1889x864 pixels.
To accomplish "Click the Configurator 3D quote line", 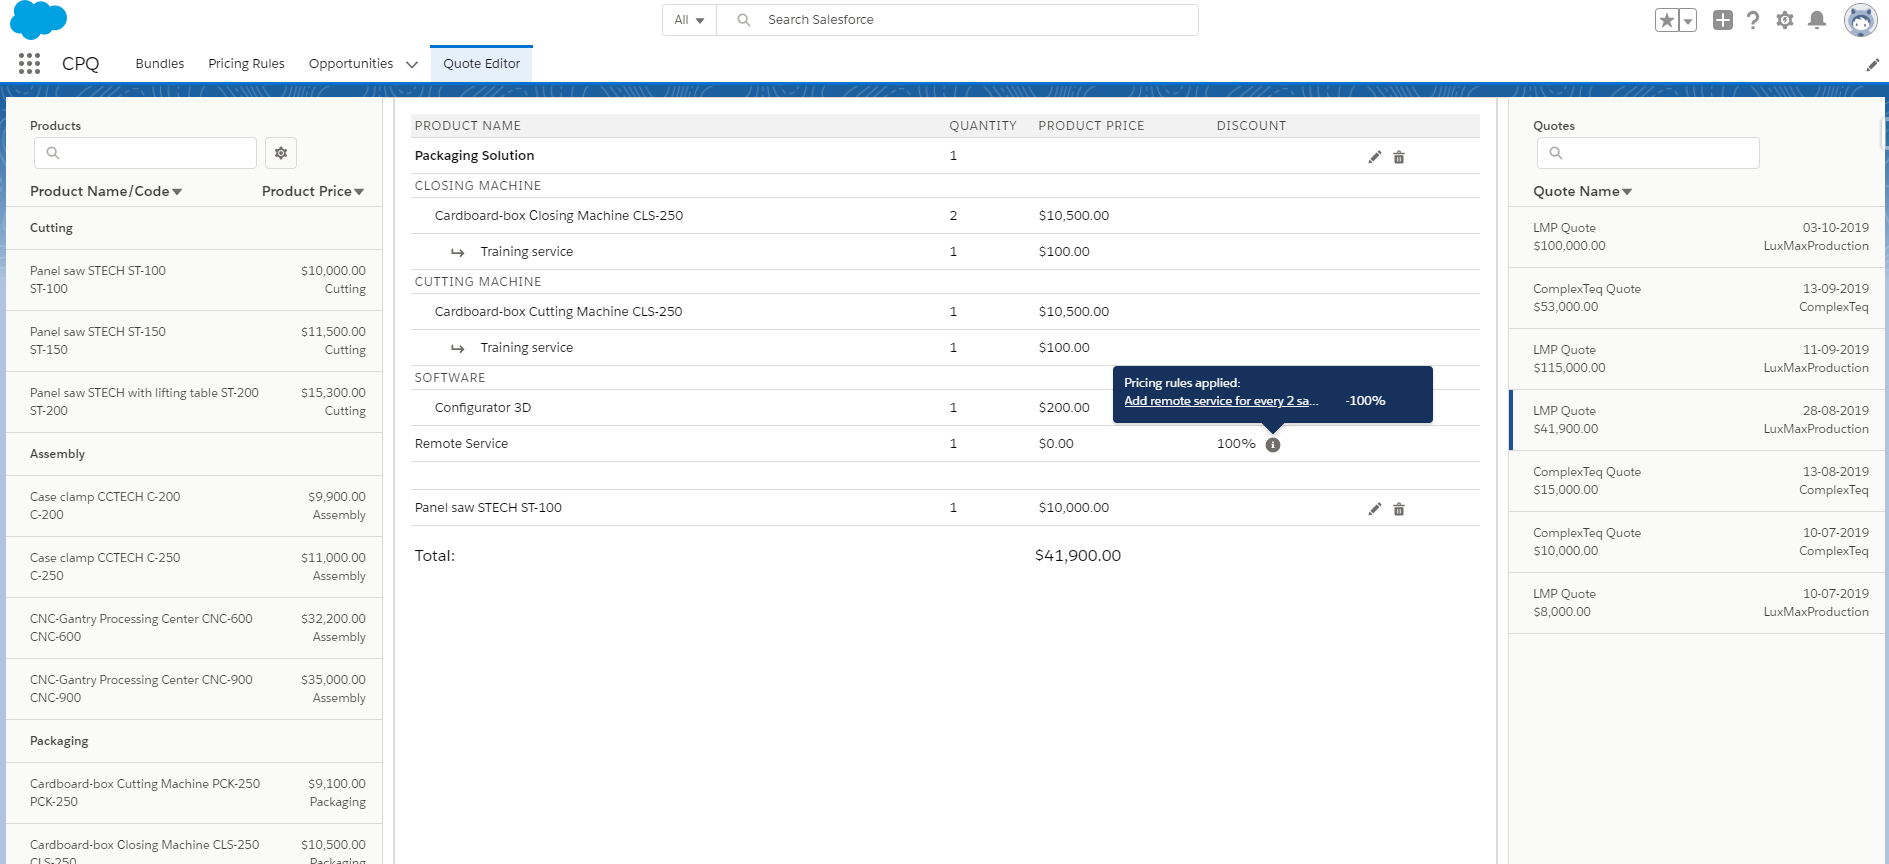I will (x=945, y=408).
